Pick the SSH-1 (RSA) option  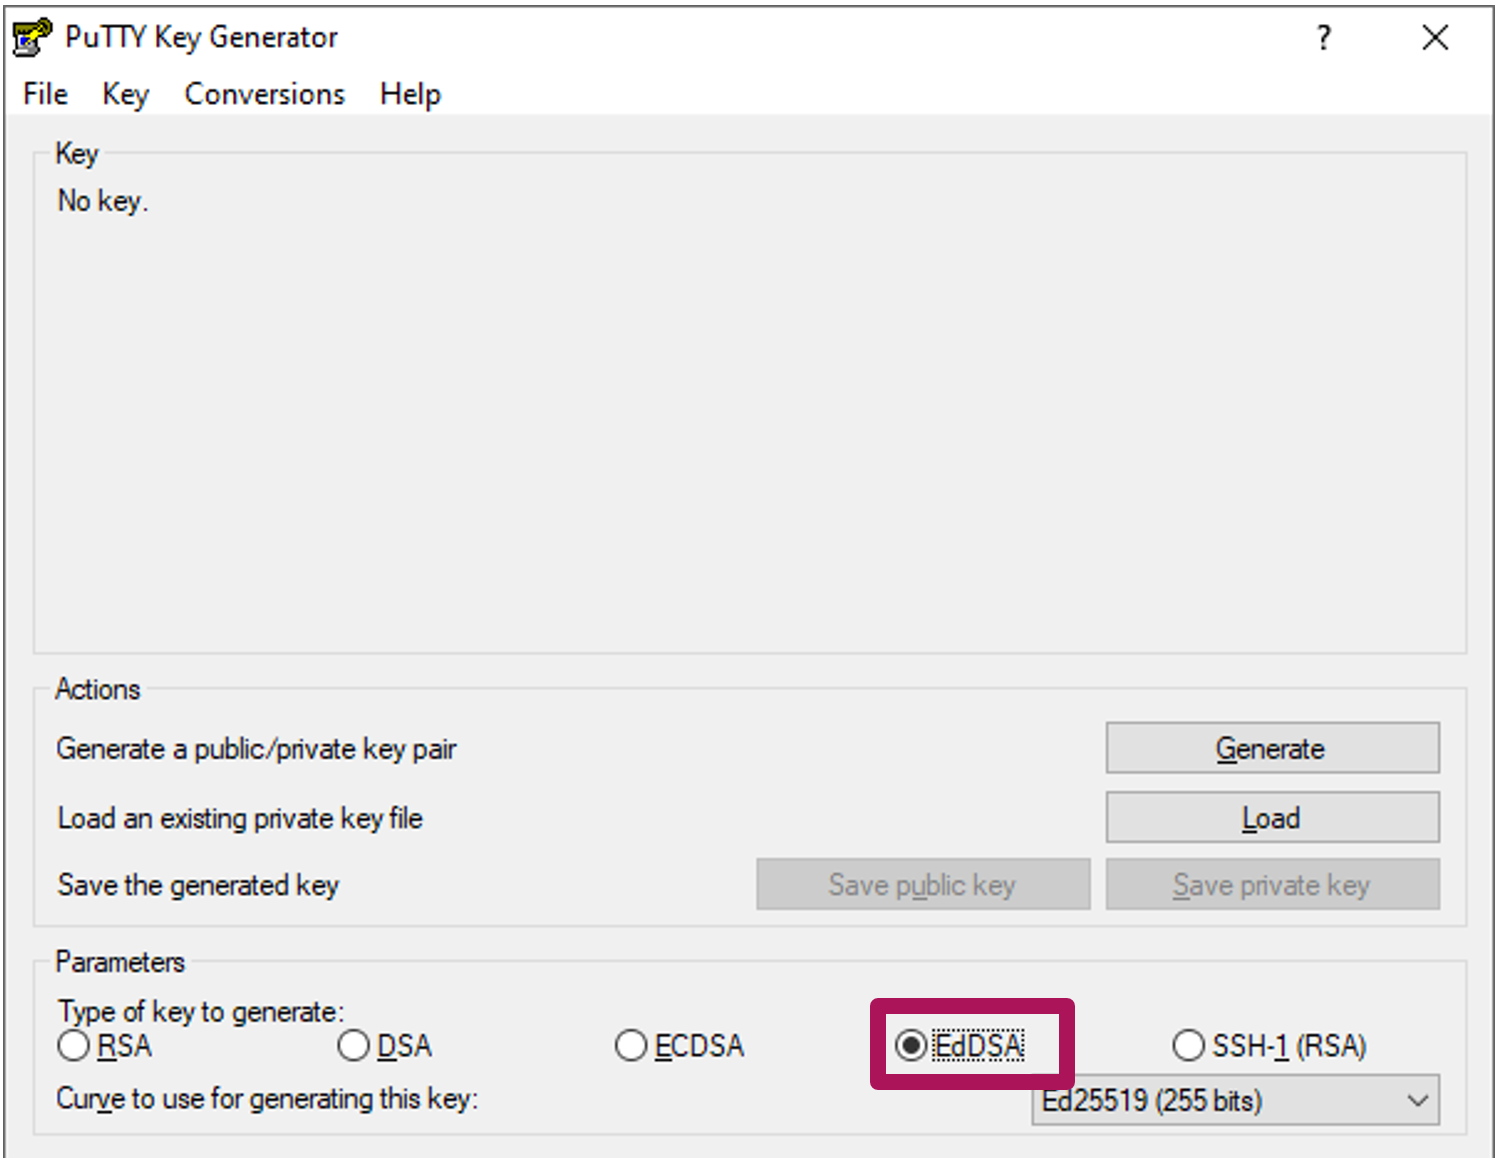click(x=1188, y=1046)
